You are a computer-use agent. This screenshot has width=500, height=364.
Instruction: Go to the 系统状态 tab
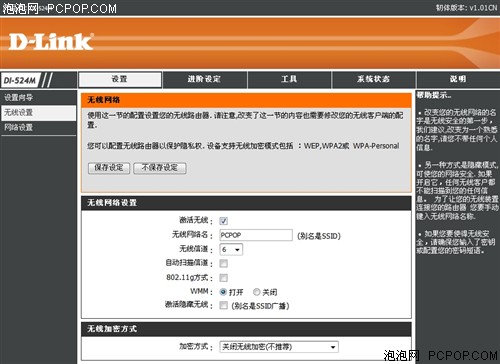point(373,79)
